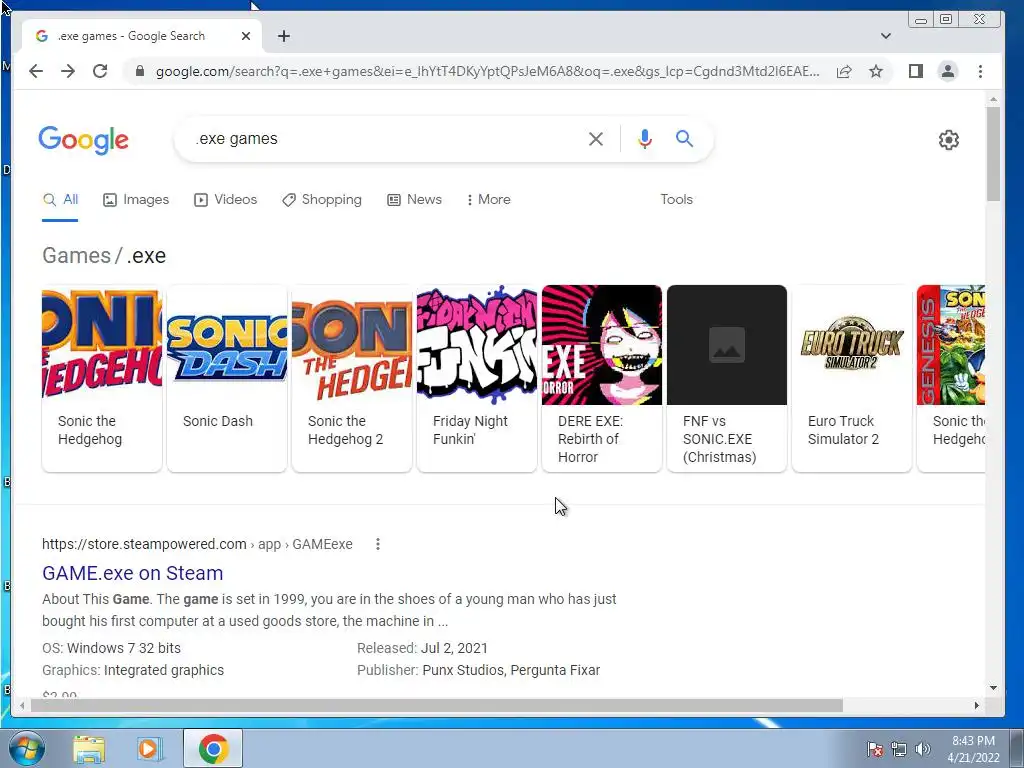The width and height of the screenshot is (1024, 768).
Task: Click the vertical scrollbar thumb
Action: pos(993,155)
